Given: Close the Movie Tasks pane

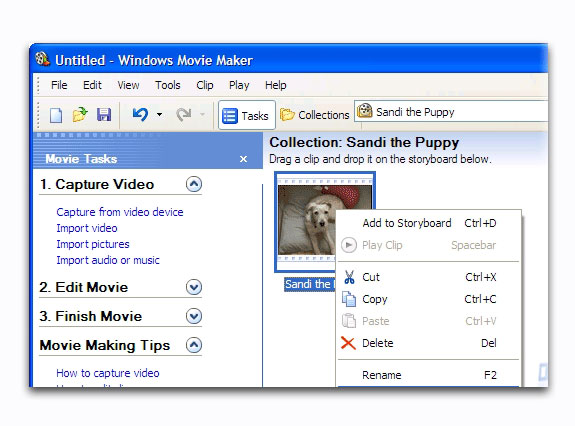Looking at the screenshot, I should point(243,159).
